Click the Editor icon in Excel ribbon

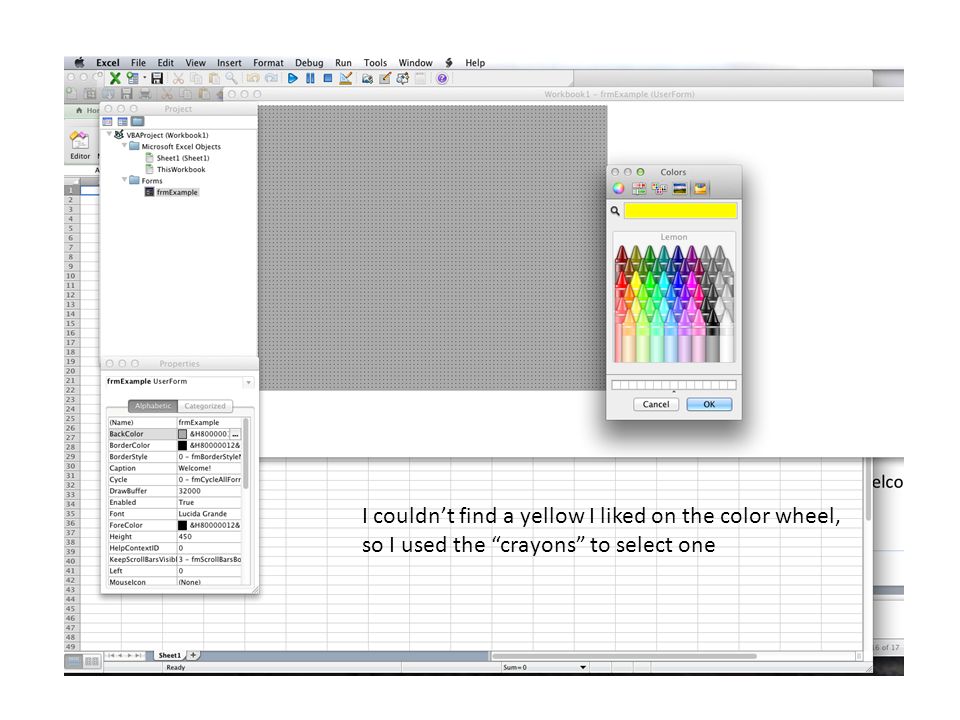pos(80,145)
